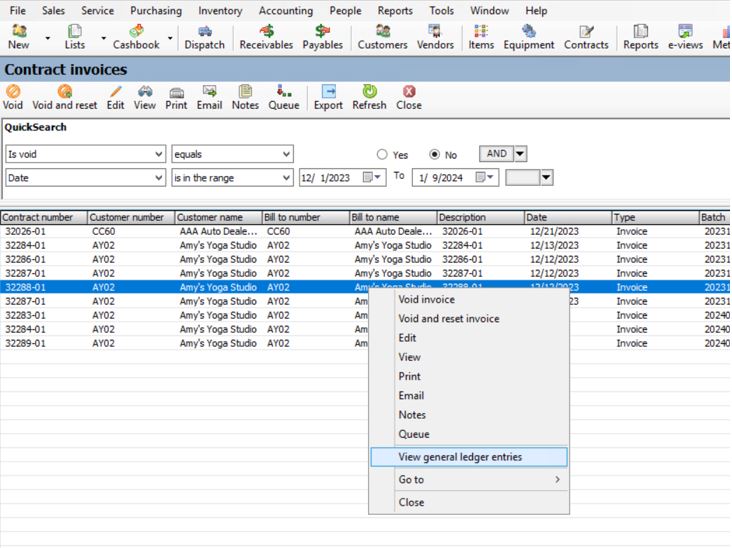Open the Accounting menu
The image size is (732, 548).
(286, 10)
